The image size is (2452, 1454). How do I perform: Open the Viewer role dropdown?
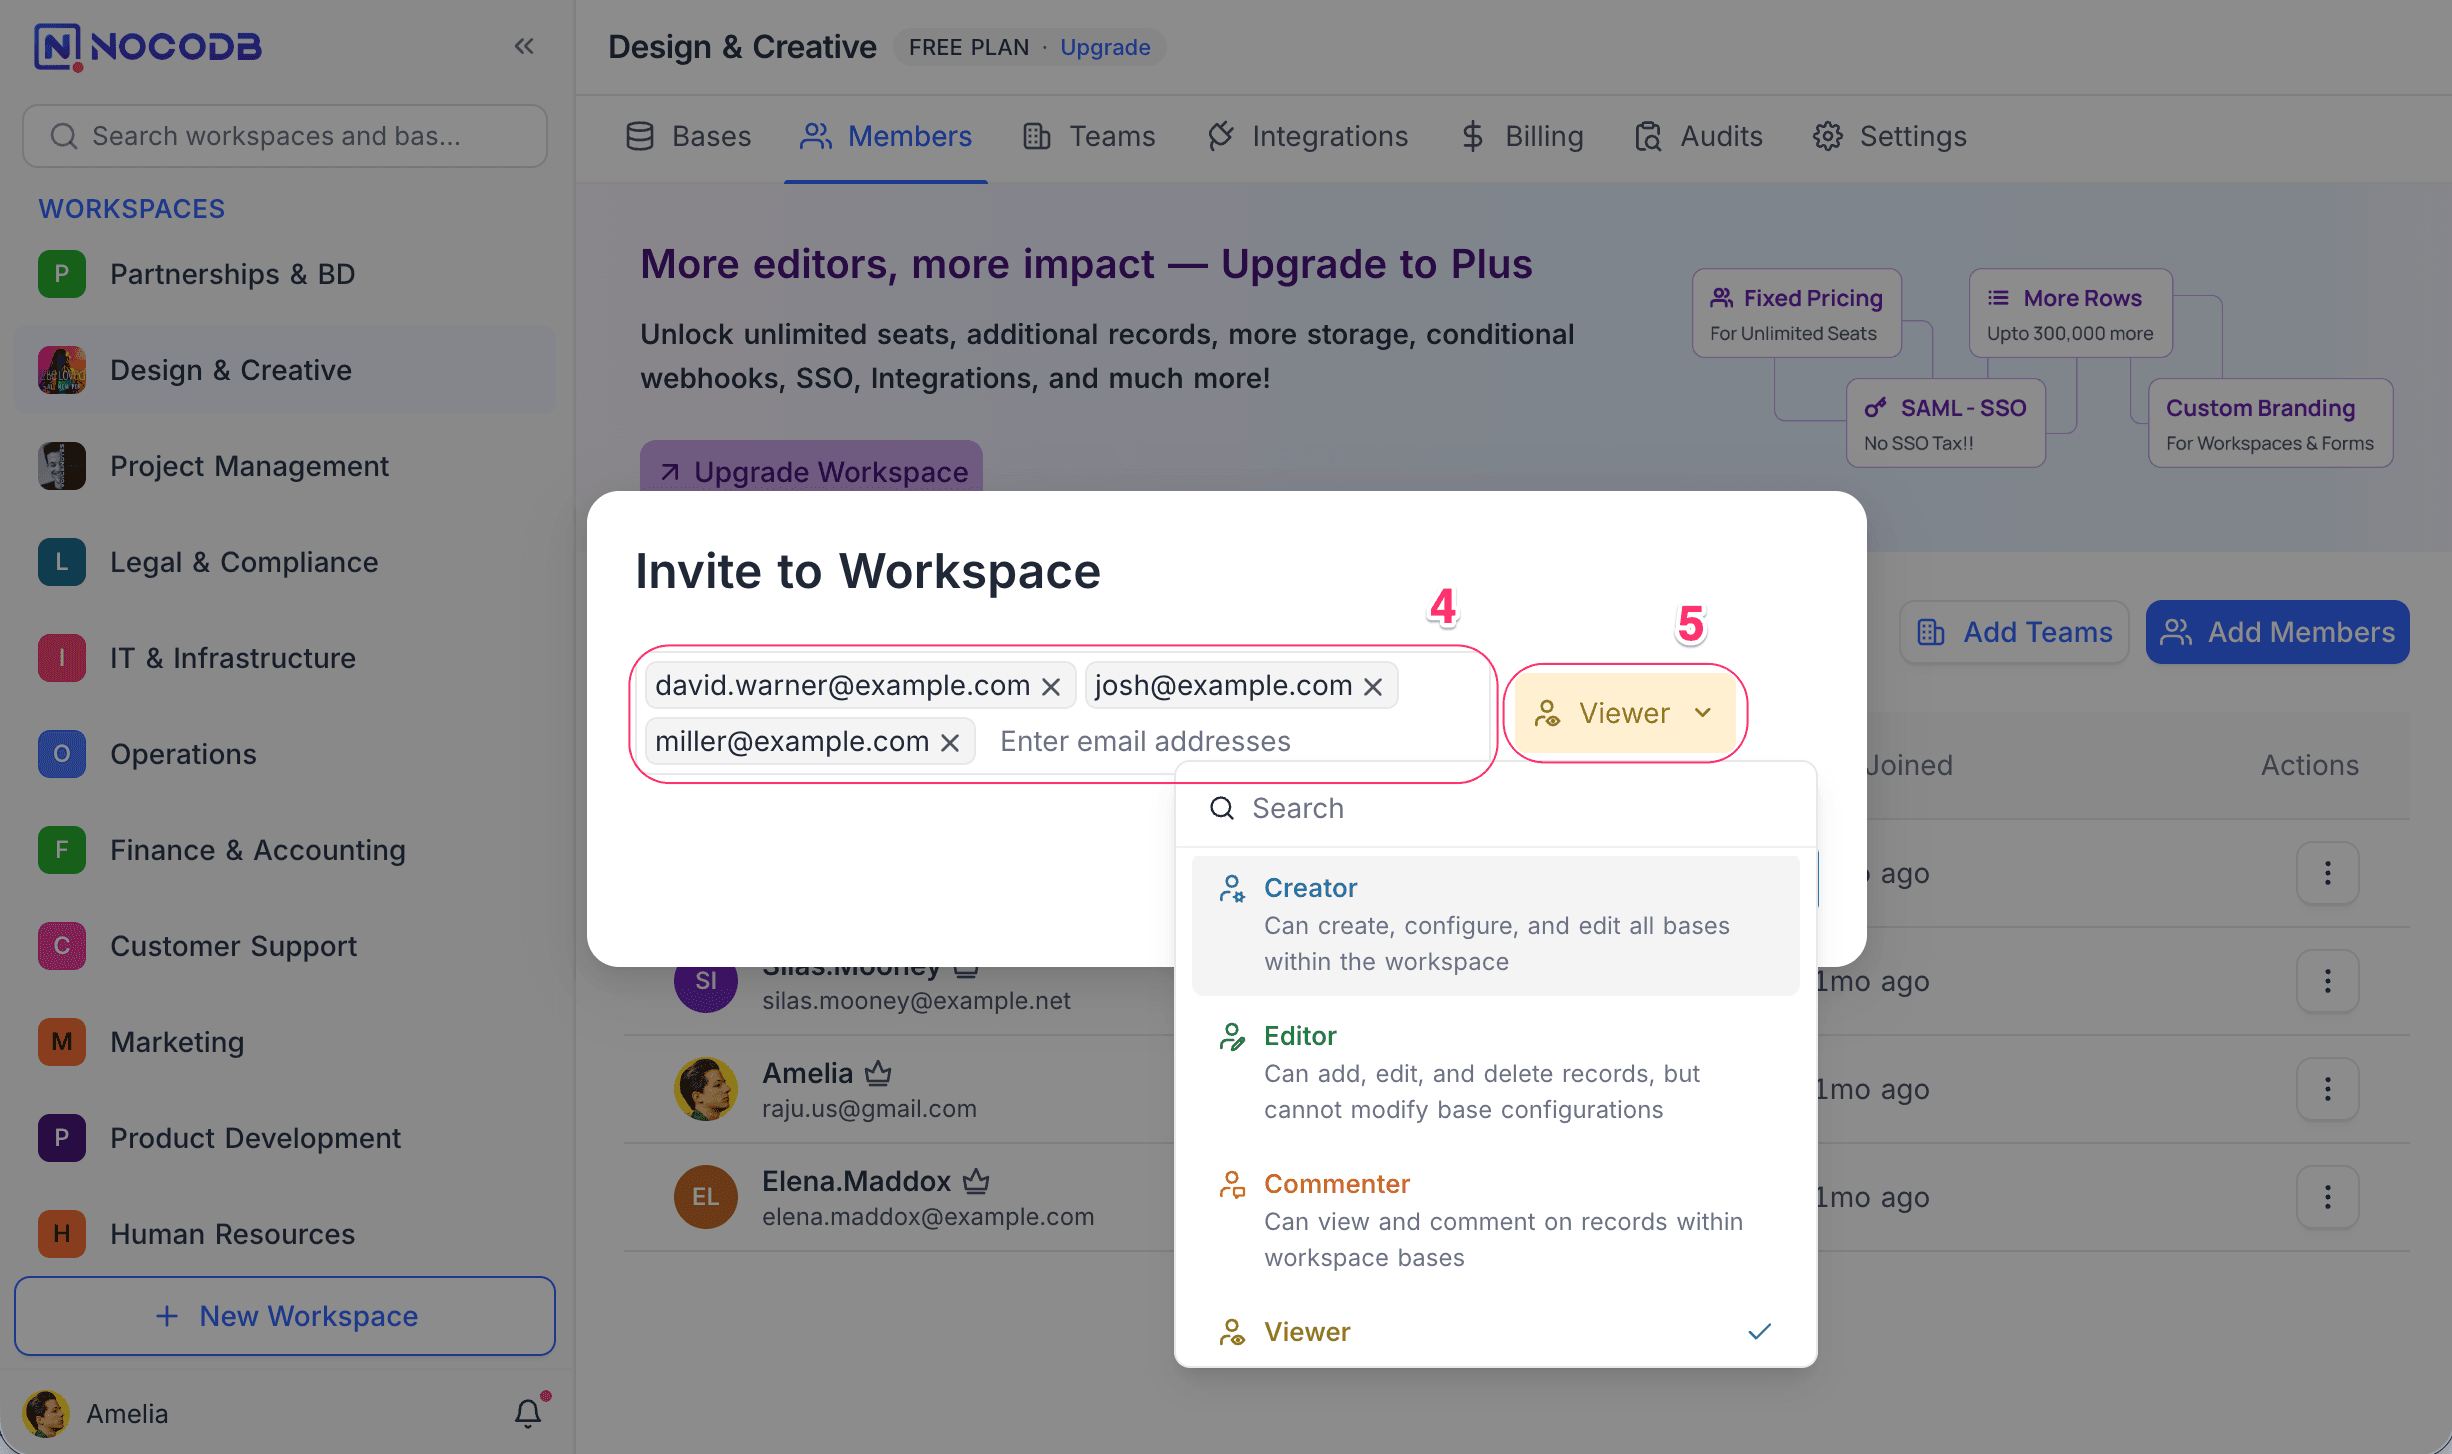(1625, 713)
